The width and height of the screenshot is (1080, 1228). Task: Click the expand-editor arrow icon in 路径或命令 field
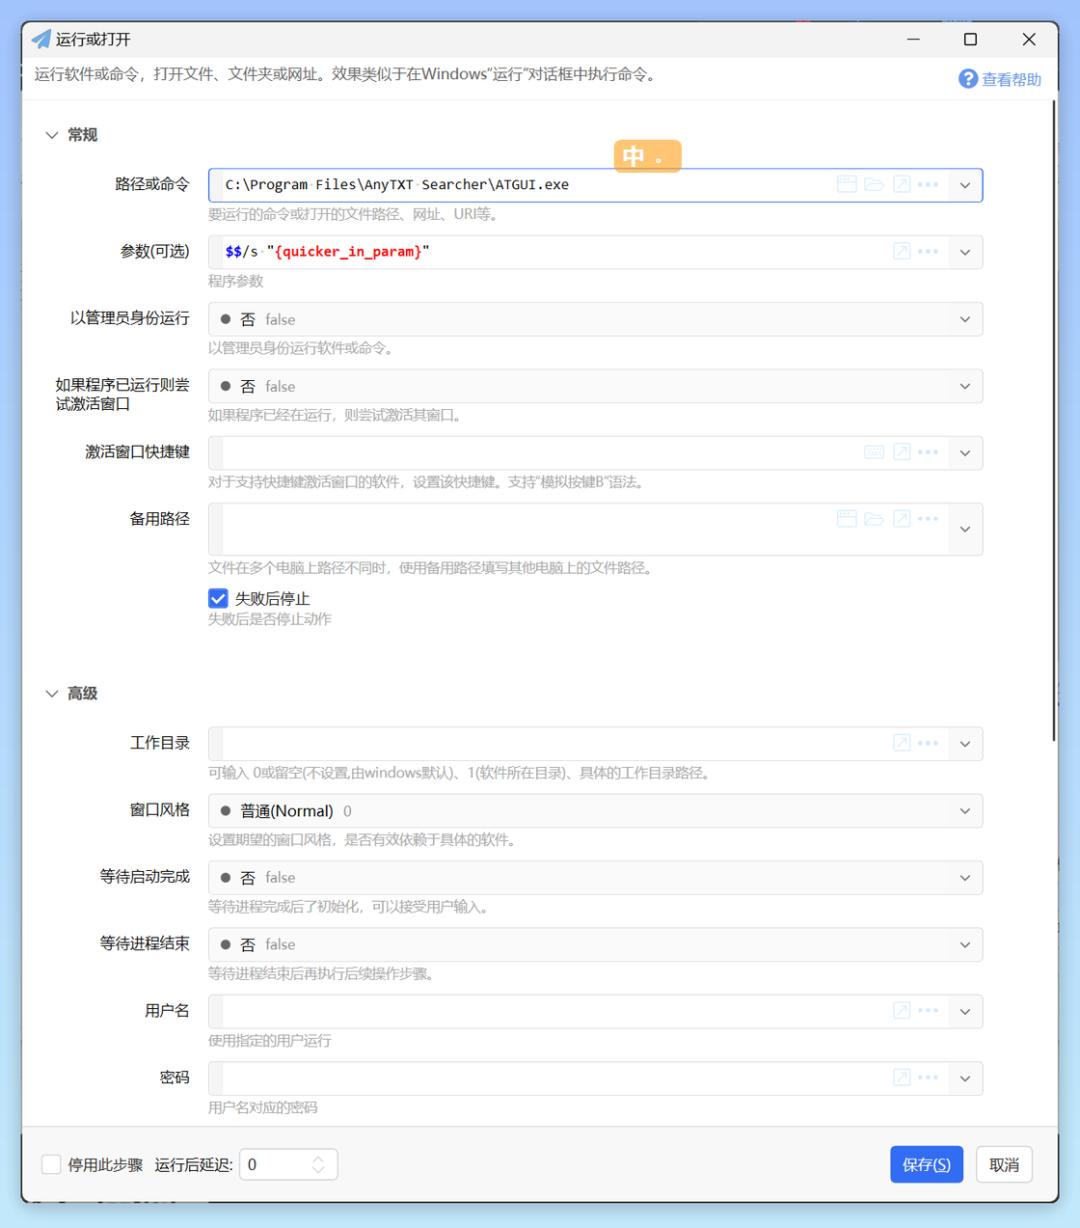[x=902, y=185]
